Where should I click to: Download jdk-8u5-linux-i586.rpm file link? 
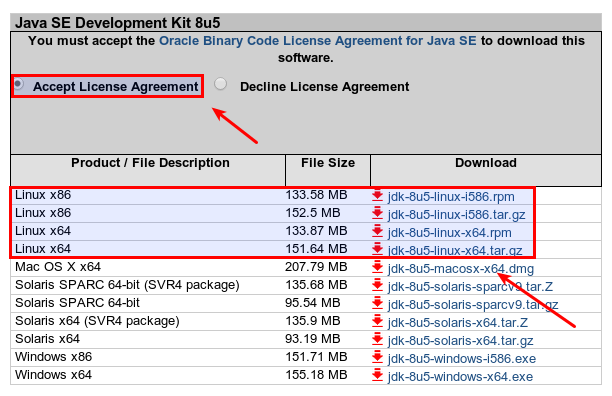(x=451, y=197)
